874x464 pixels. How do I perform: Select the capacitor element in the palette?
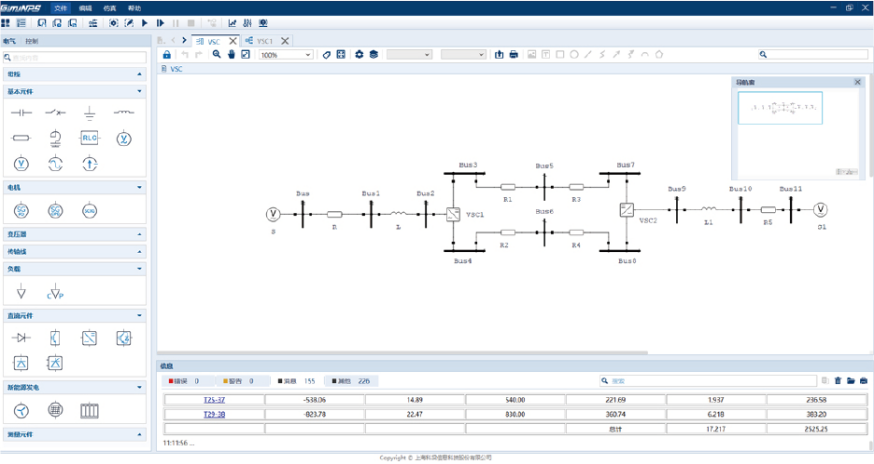(x=22, y=113)
